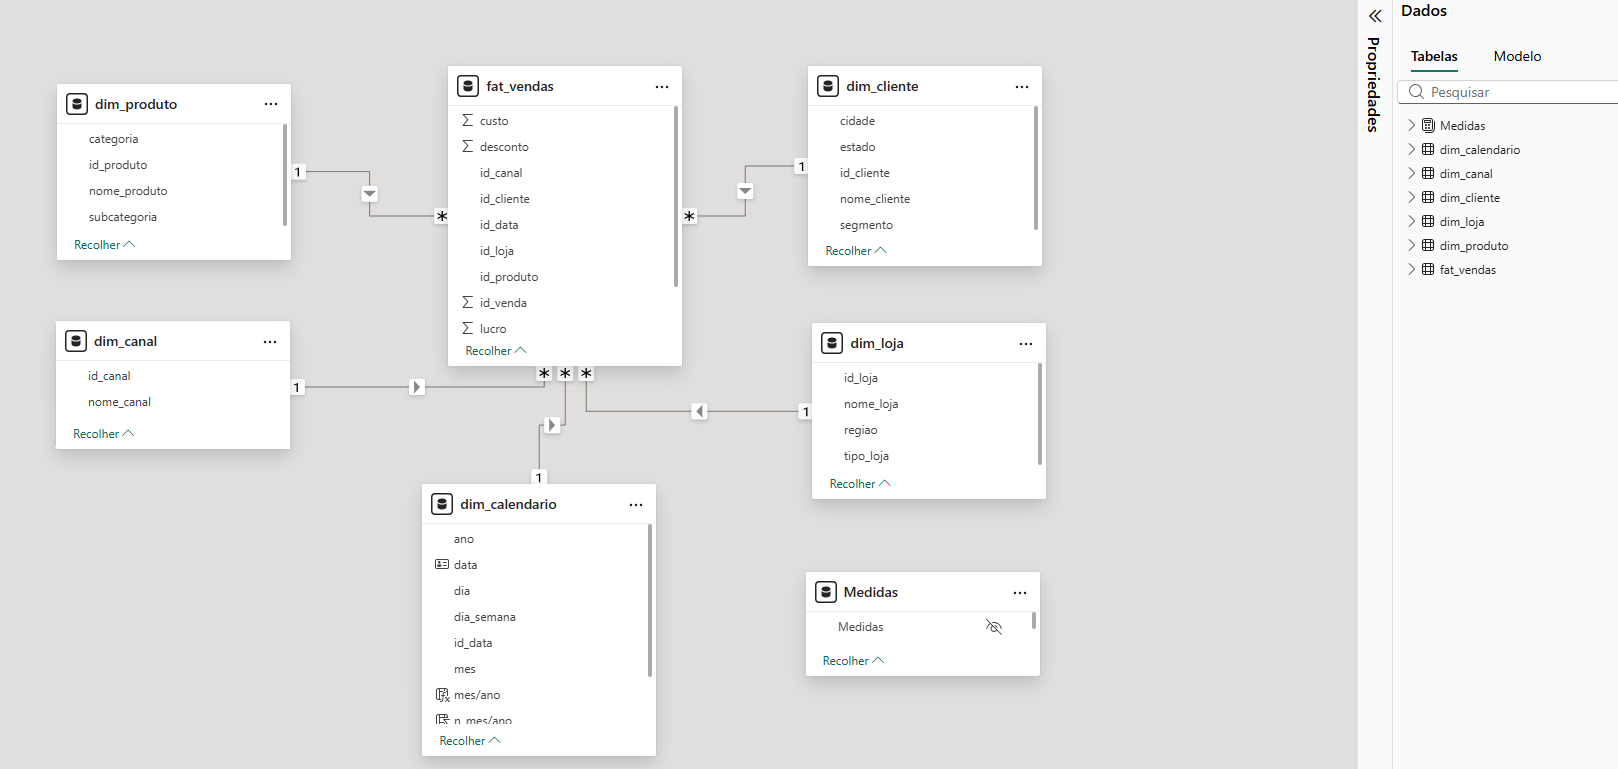This screenshot has width=1618, height=769.
Task: Collapse Medidas table via Recolher link
Action: click(x=853, y=661)
